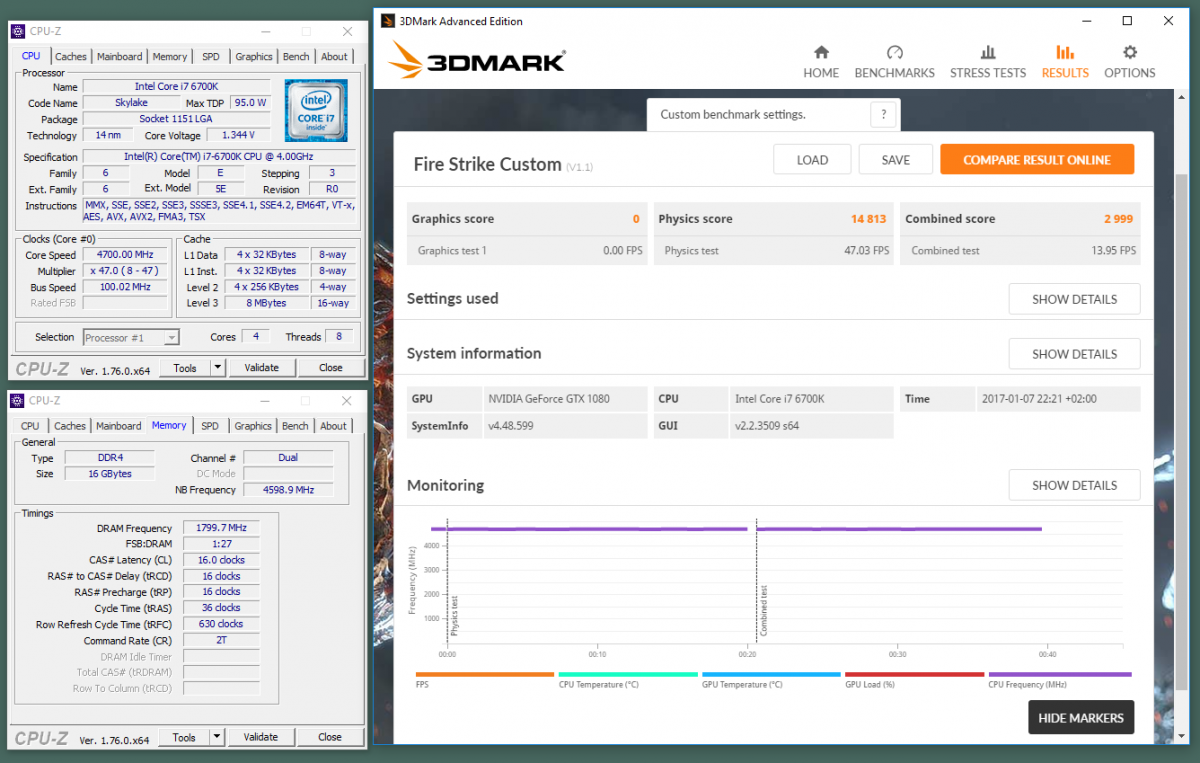Open STRESS TESTS in 3DMark
1200x763 pixels.
tap(988, 62)
